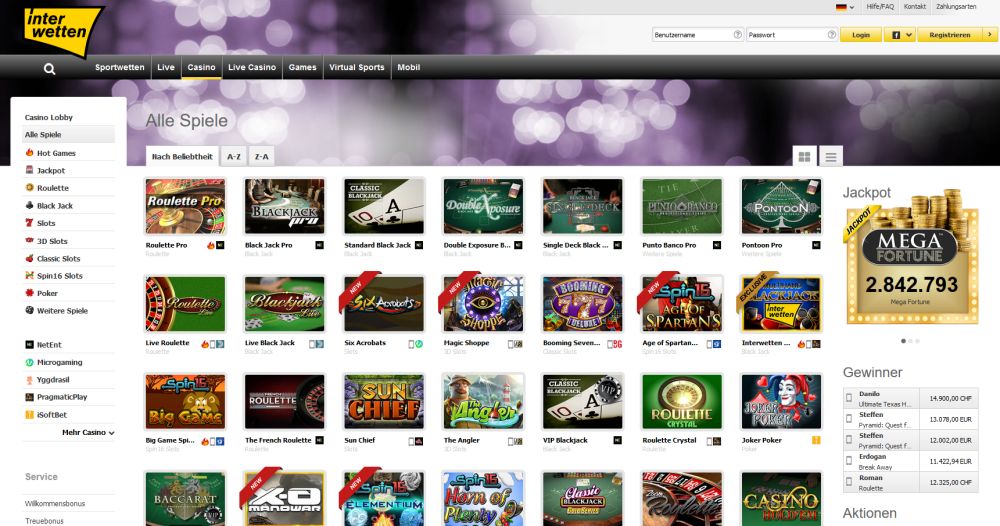Launch The Angler game
1000x526 pixels.
(x=483, y=402)
